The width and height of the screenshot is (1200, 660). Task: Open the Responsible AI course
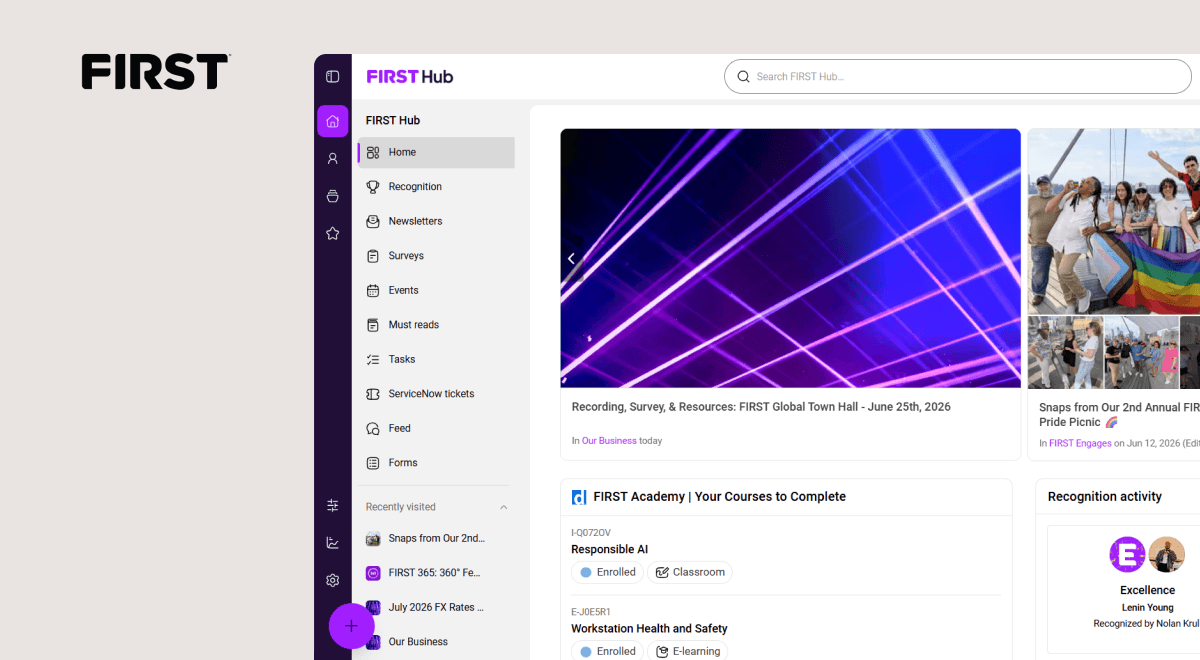pos(609,549)
